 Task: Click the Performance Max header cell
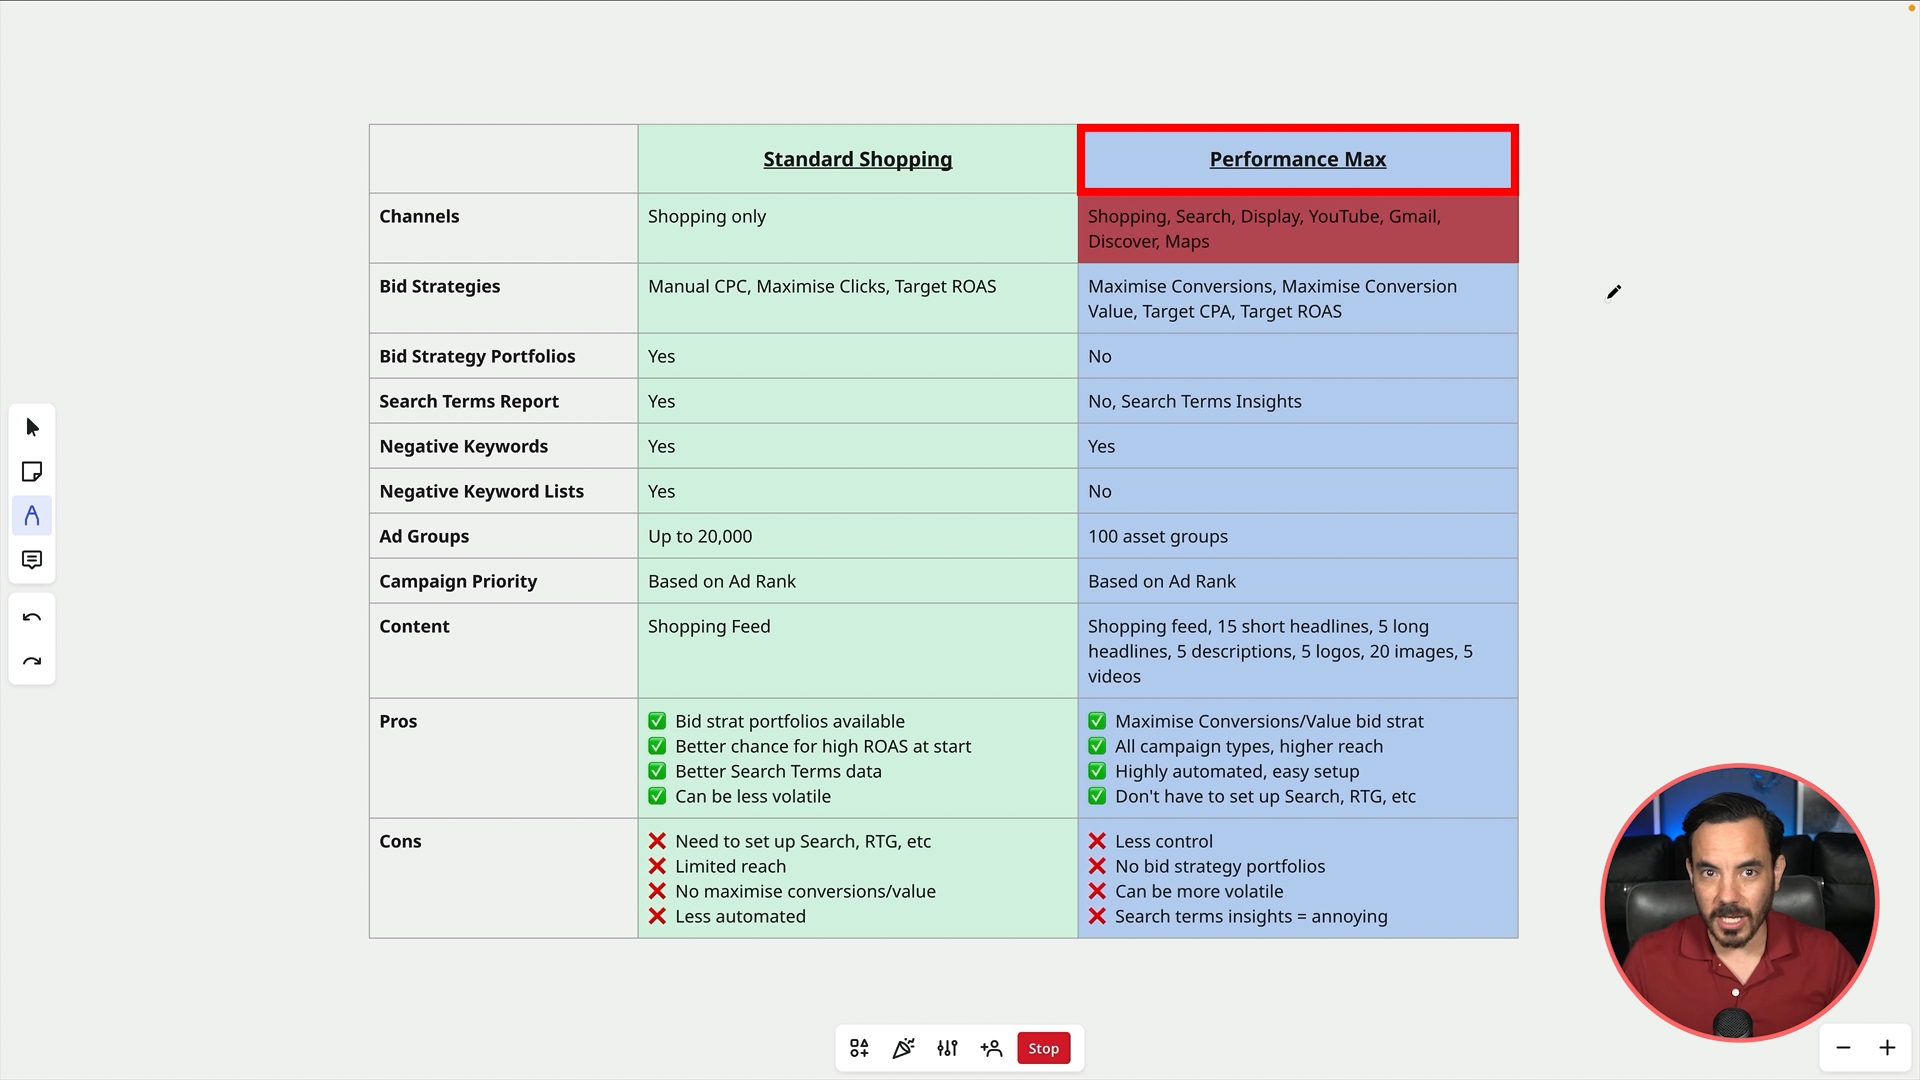(1297, 159)
